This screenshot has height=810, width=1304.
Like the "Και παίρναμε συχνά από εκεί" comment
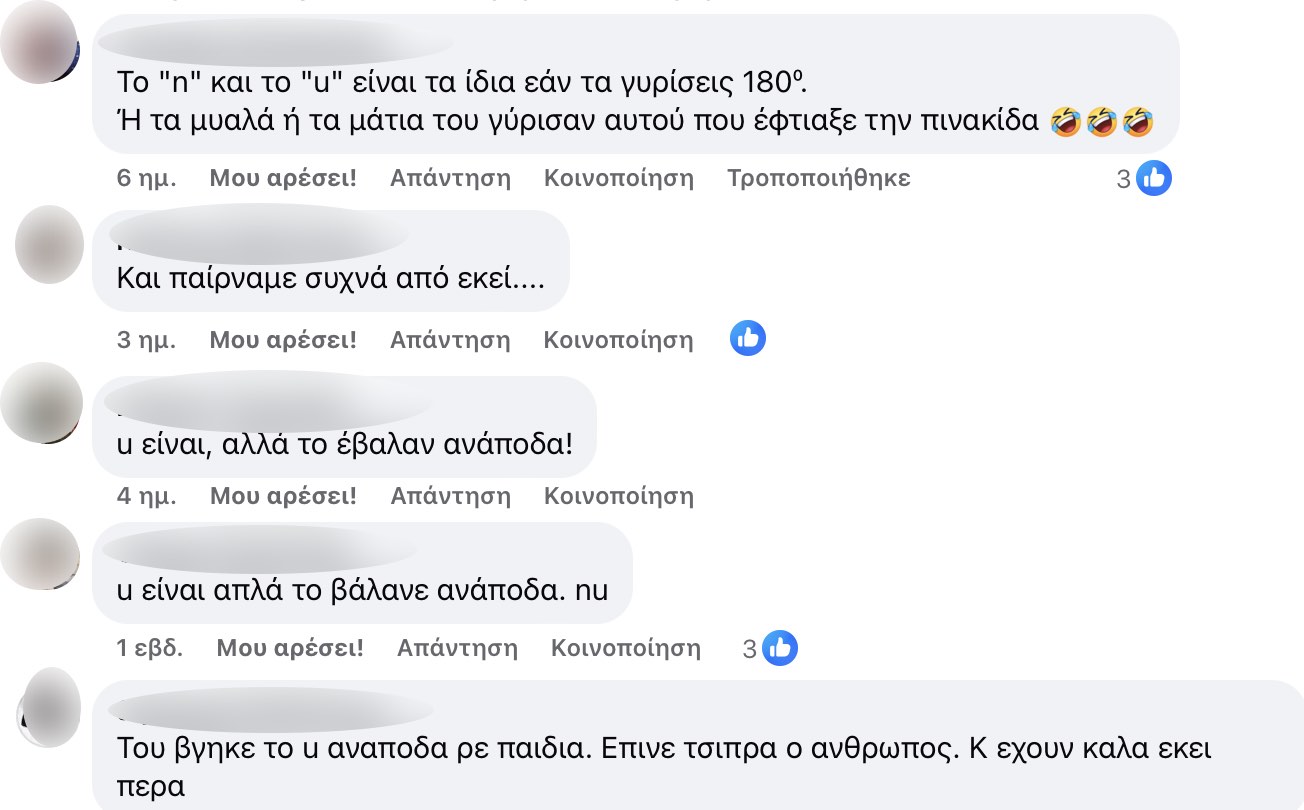283,340
